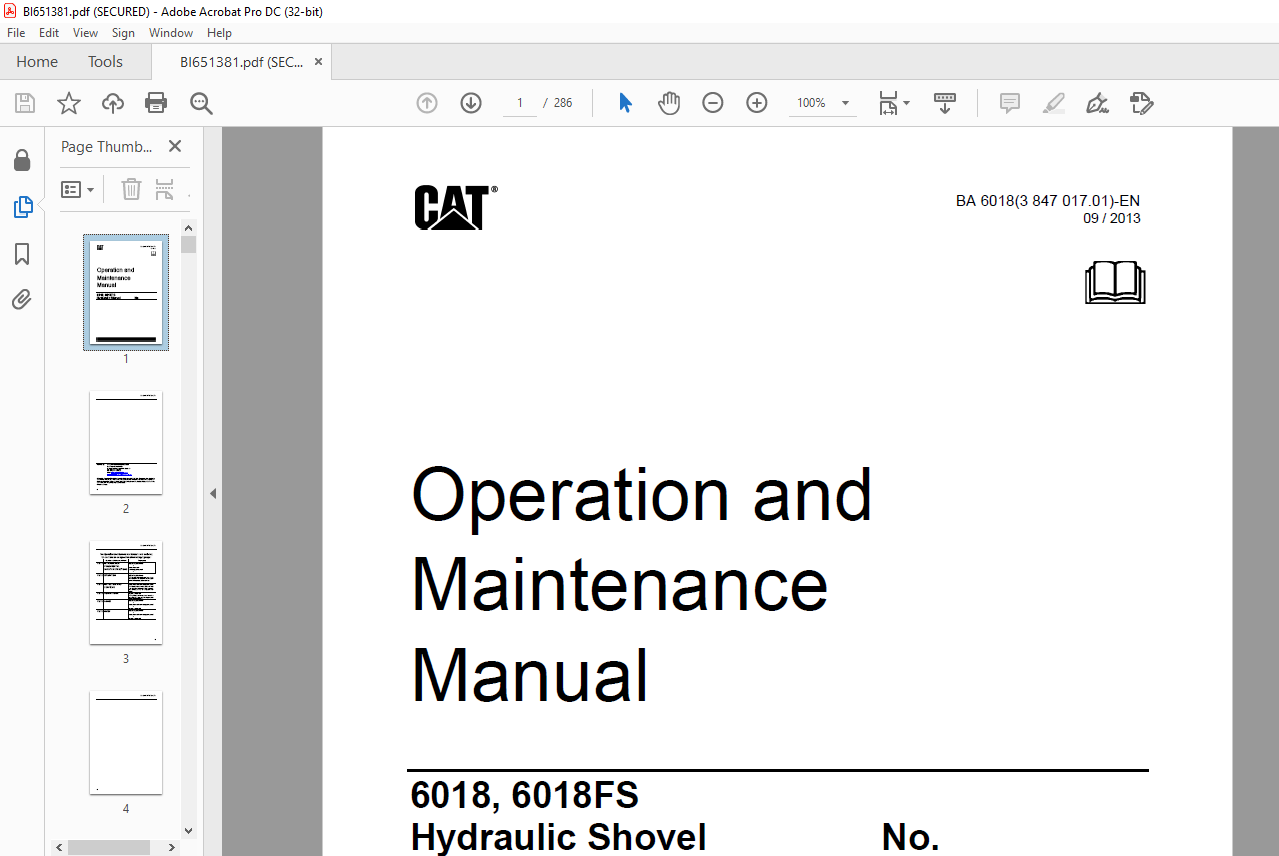Open the File menu
Screen dimensions: 1279x856
tap(16, 33)
